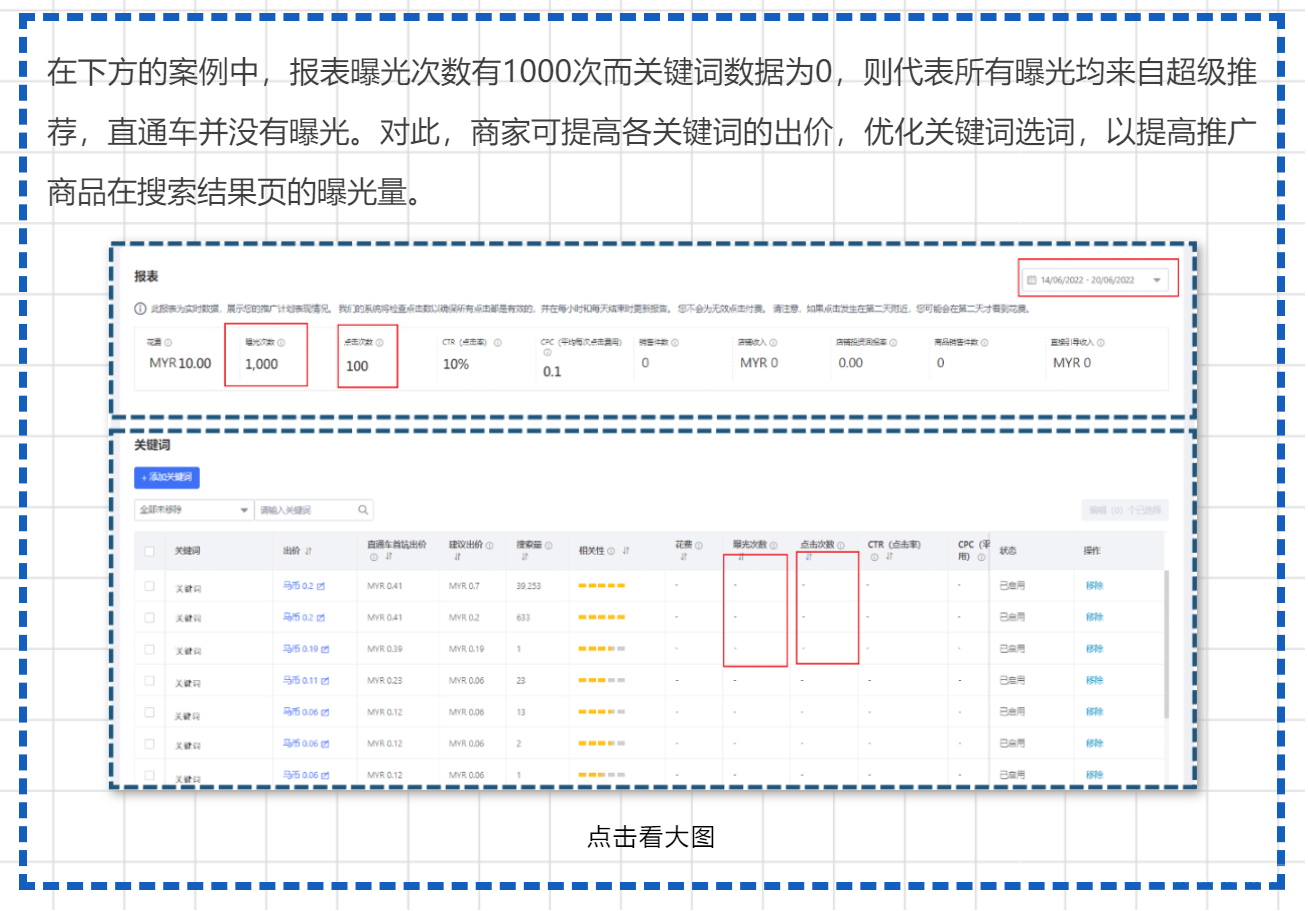Click 移除 on the first keyword row
This screenshot has height=911, width=1308.
[x=1095, y=586]
